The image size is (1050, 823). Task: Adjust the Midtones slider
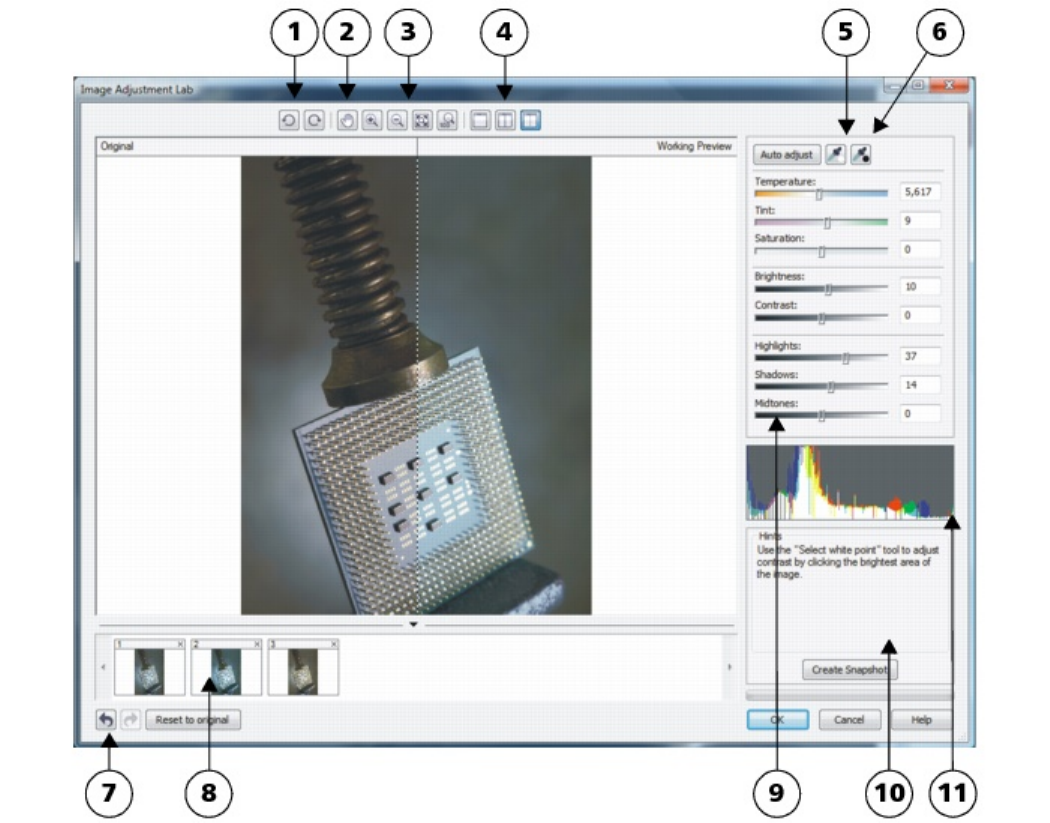[821, 416]
